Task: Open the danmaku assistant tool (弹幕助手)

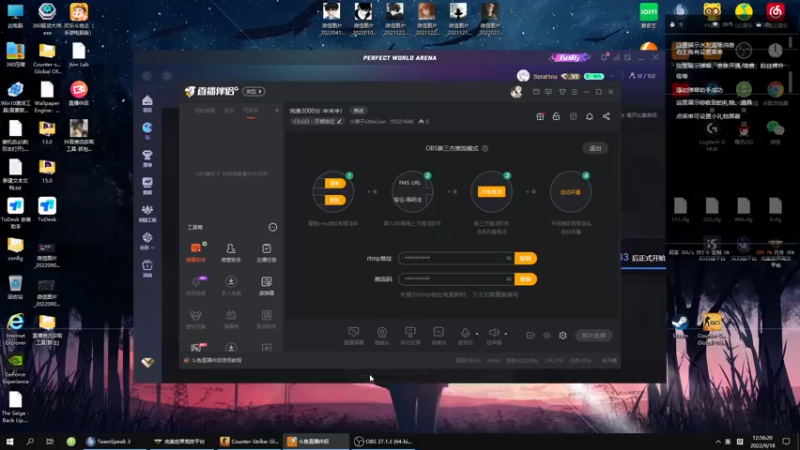Action: click(196, 253)
